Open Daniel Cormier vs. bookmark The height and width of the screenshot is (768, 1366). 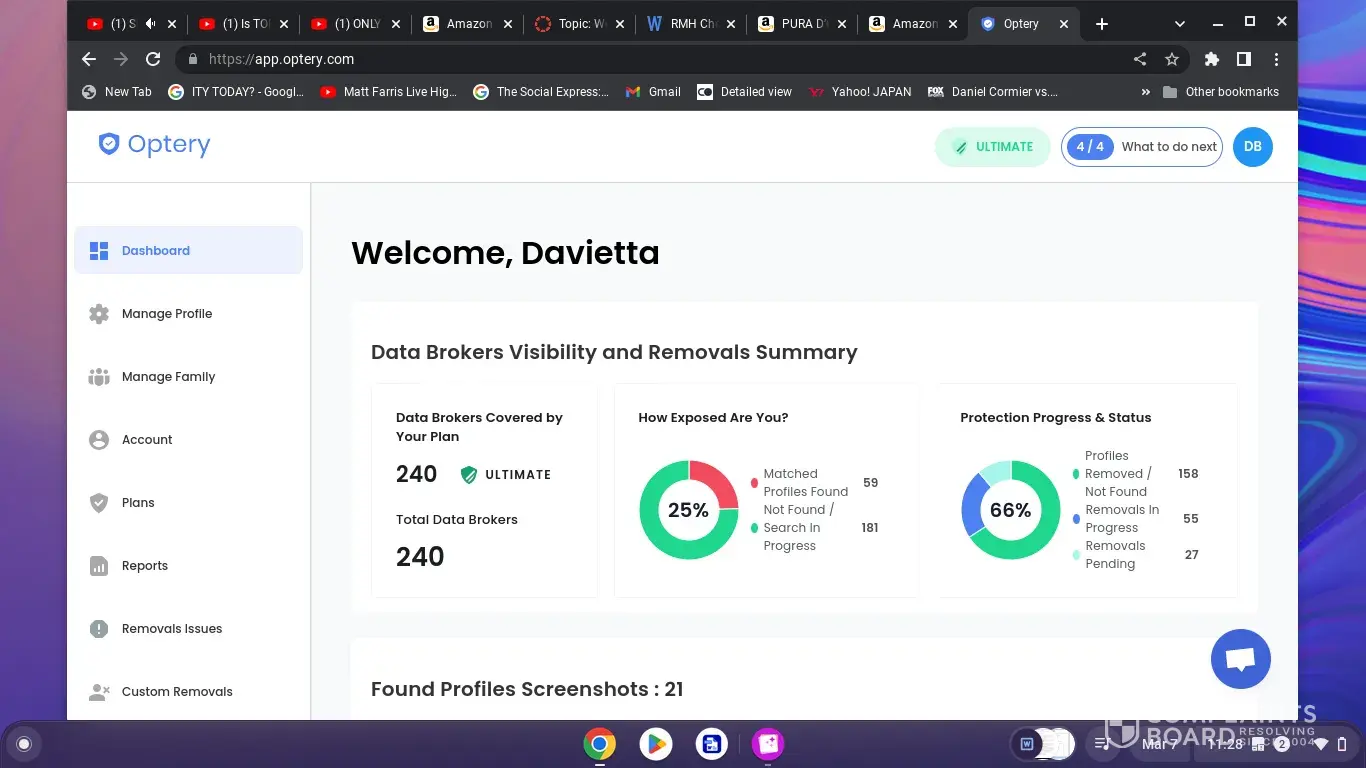993,92
